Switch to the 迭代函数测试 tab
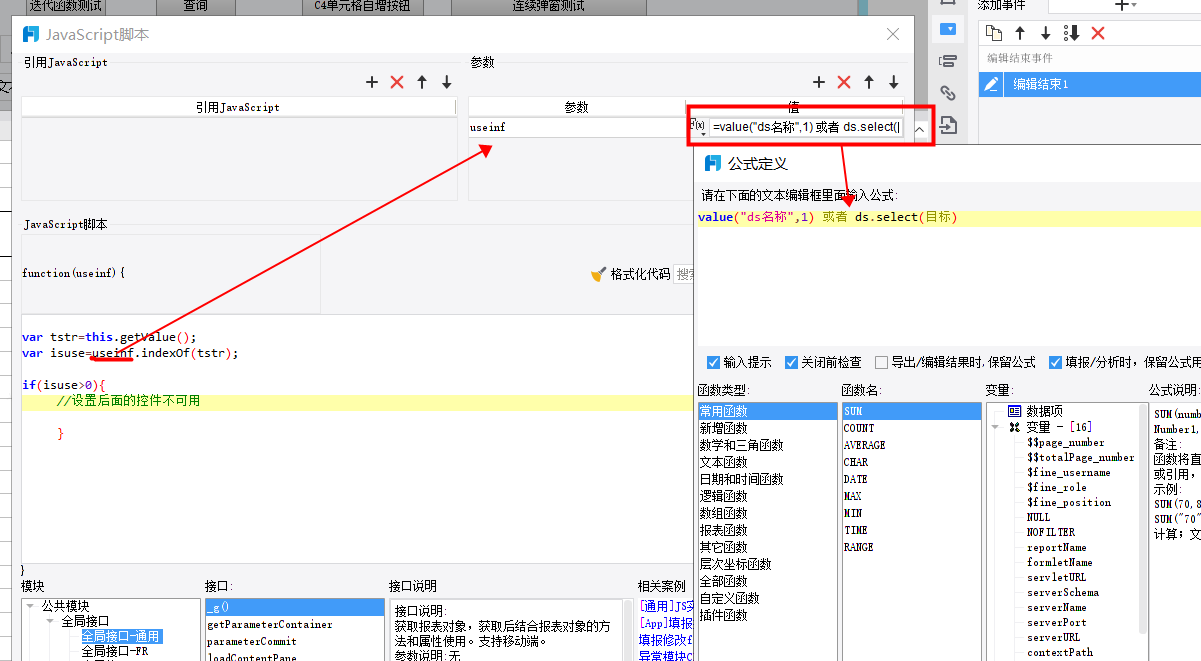Image resolution: width=1201 pixels, height=661 pixels. click(67, 6)
